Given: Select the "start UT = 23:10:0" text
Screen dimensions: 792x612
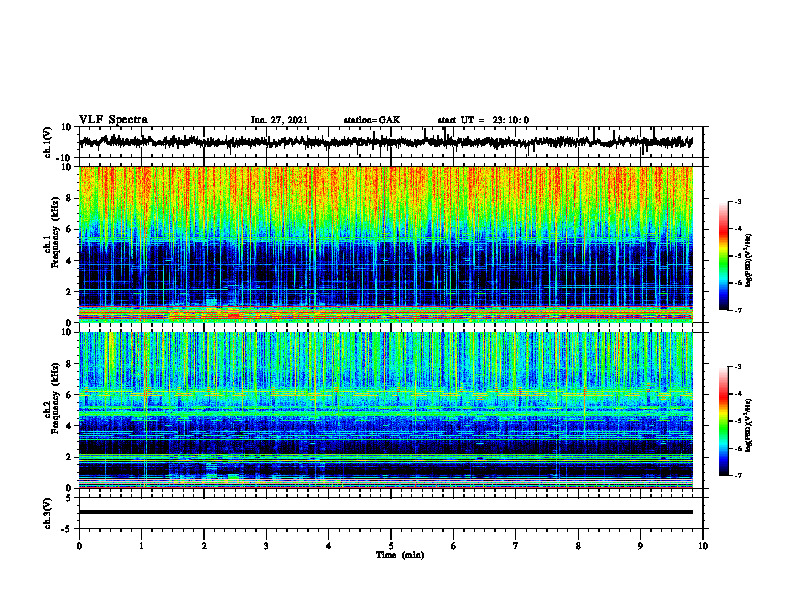Looking at the screenshot, I should coord(483,120).
